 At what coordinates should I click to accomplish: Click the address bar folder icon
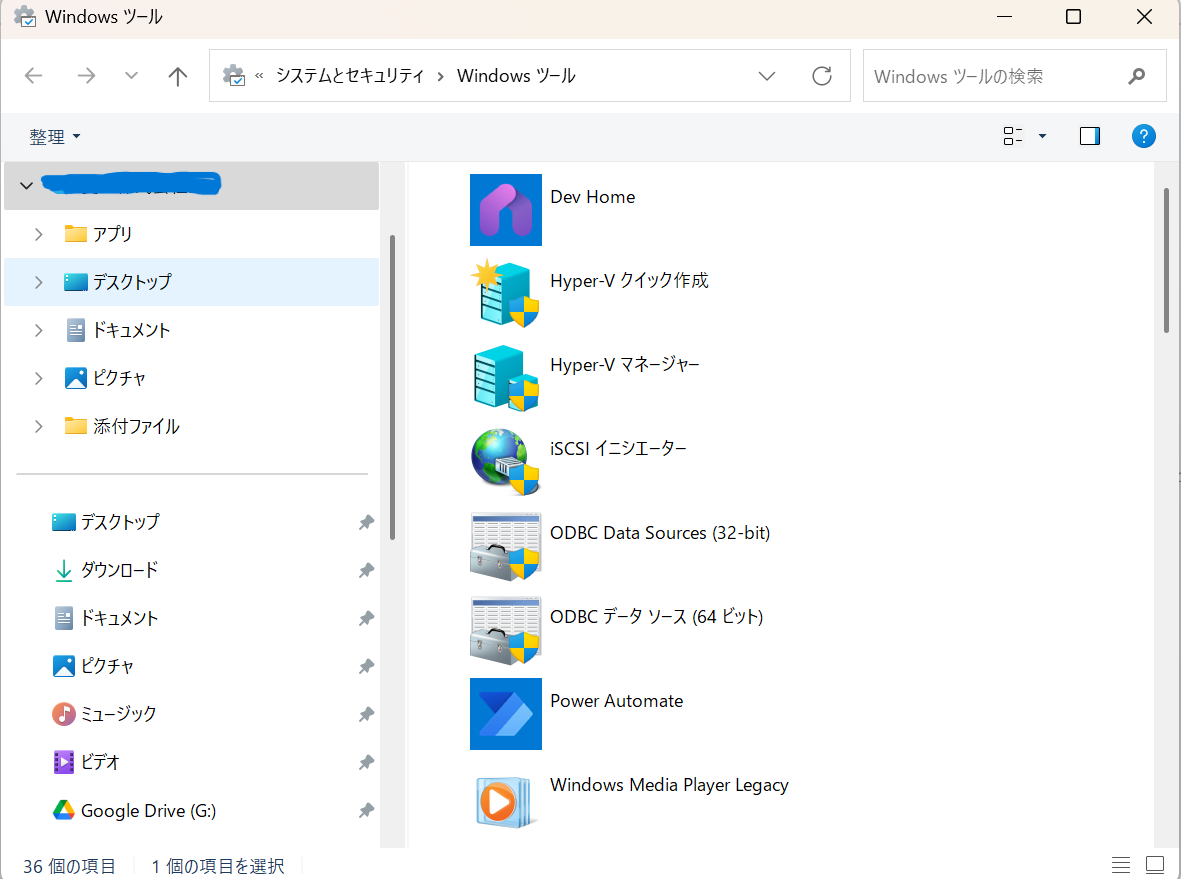click(233, 75)
